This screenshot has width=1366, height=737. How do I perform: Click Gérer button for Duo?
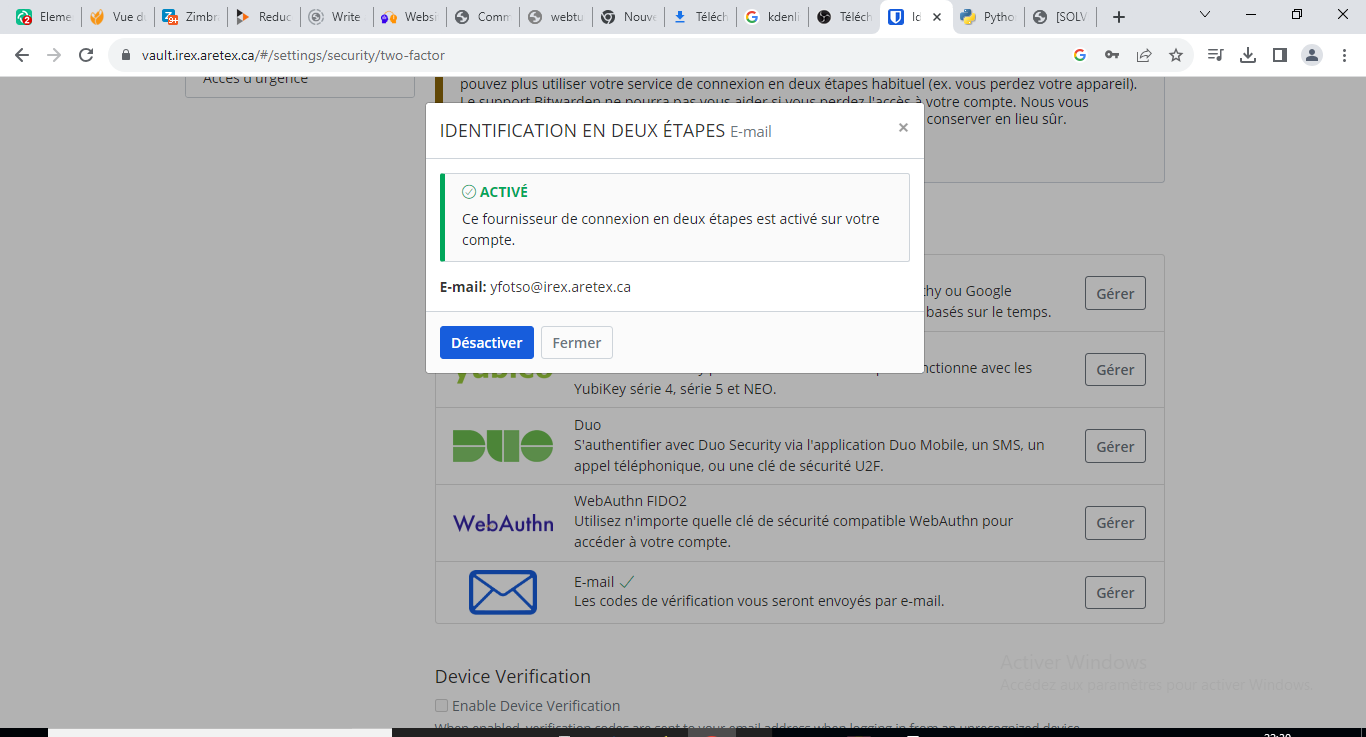coord(1115,446)
